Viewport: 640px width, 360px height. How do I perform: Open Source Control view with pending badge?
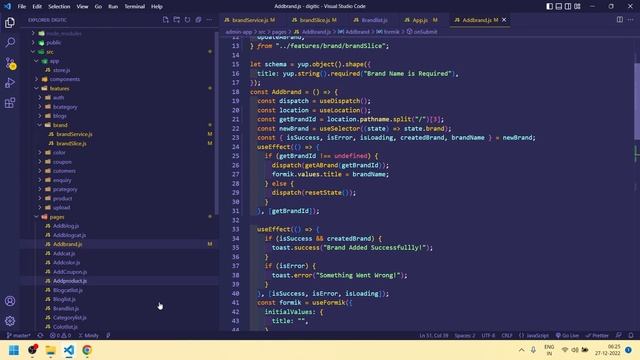(10, 63)
